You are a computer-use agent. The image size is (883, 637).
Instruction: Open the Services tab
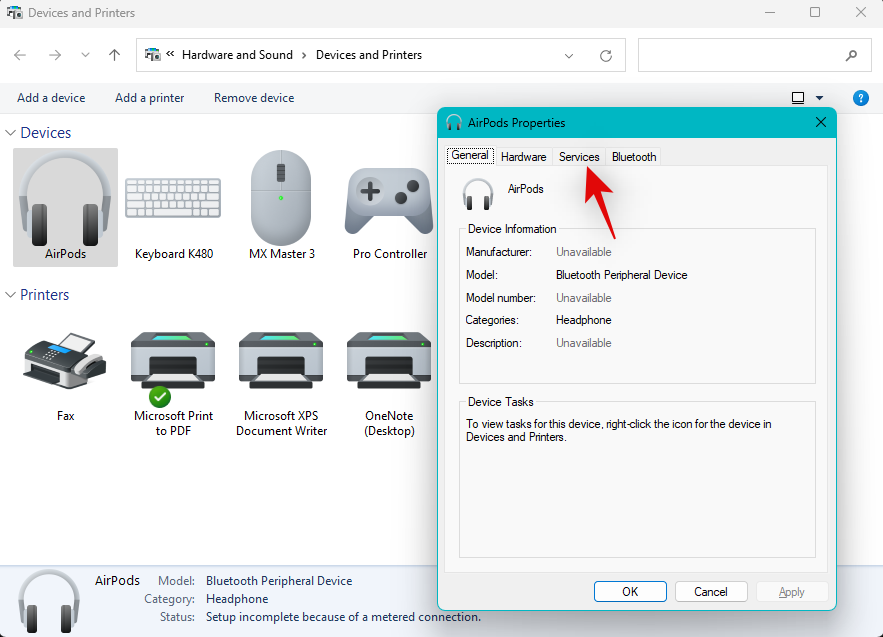coord(579,157)
